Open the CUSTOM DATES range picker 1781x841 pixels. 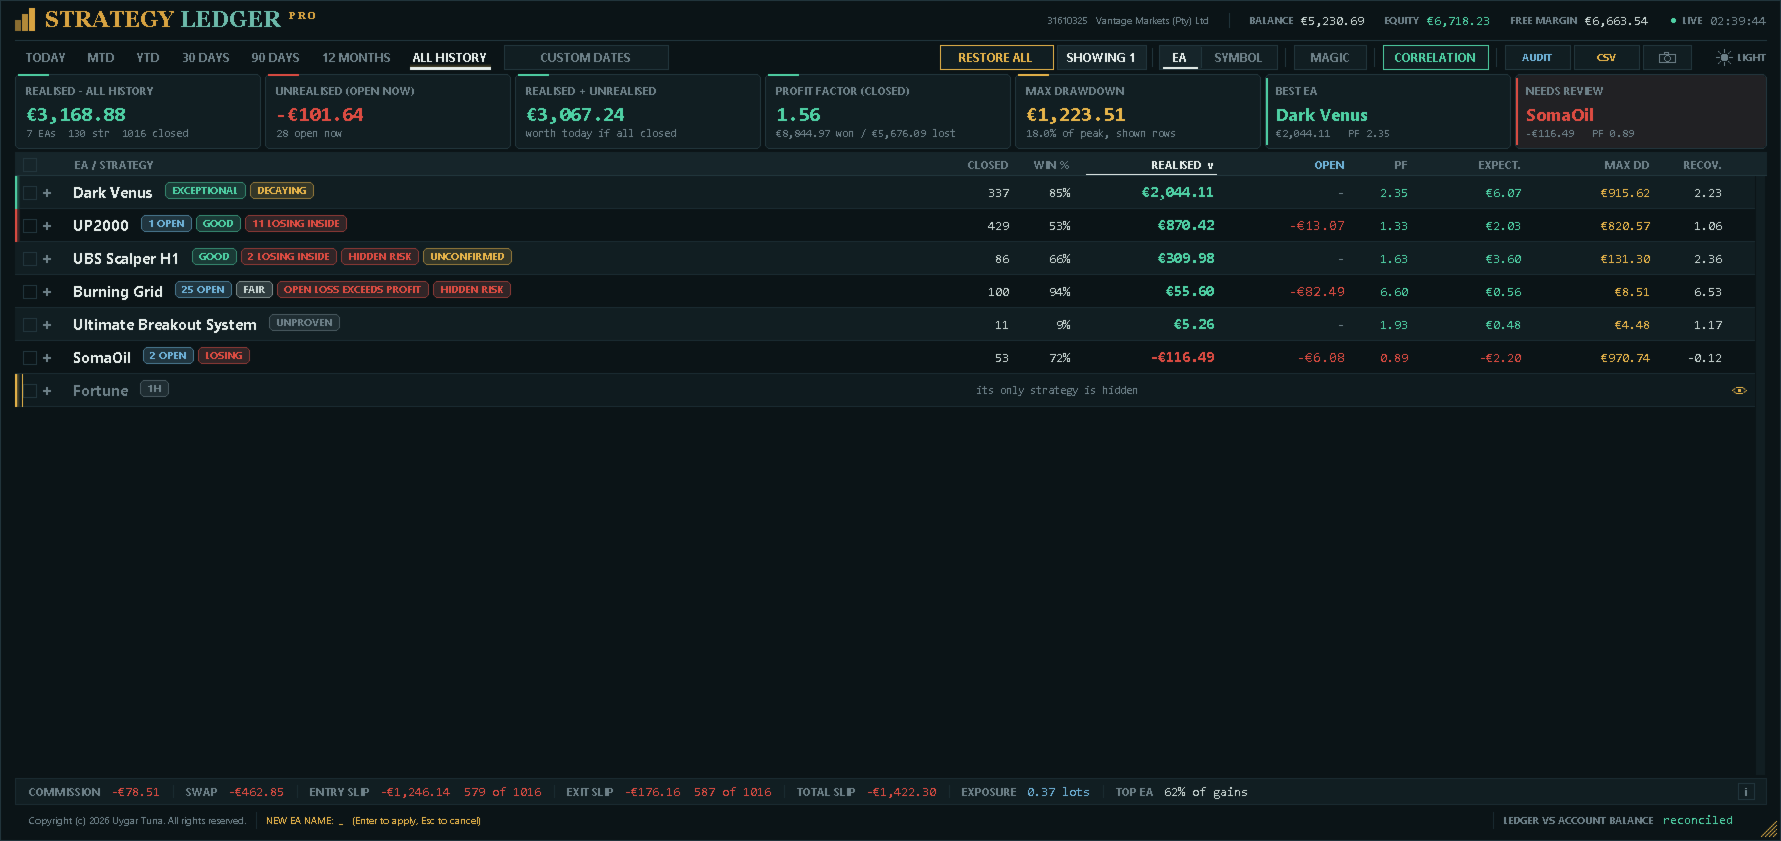pyautogui.click(x=586, y=58)
